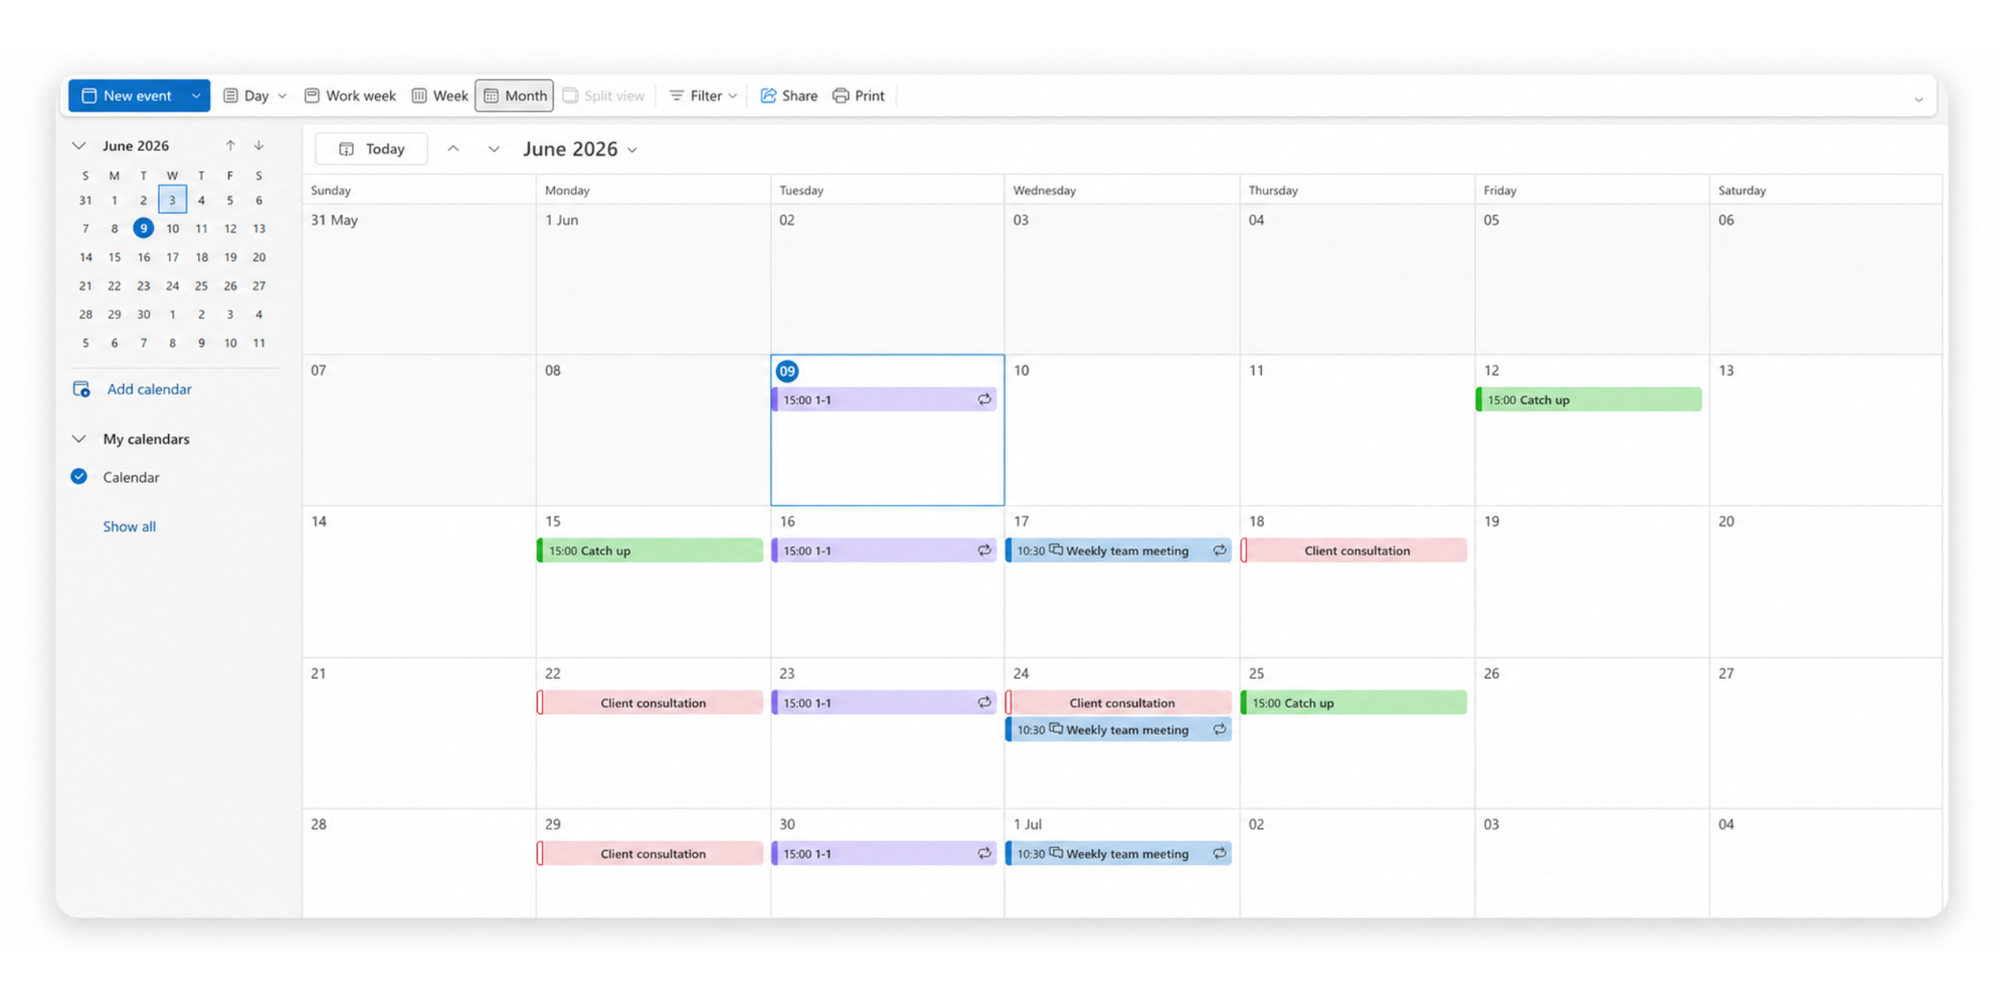The width and height of the screenshot is (2000, 1000).
Task: Click the recurrence icon on 16's 1-1
Action: 984,551
